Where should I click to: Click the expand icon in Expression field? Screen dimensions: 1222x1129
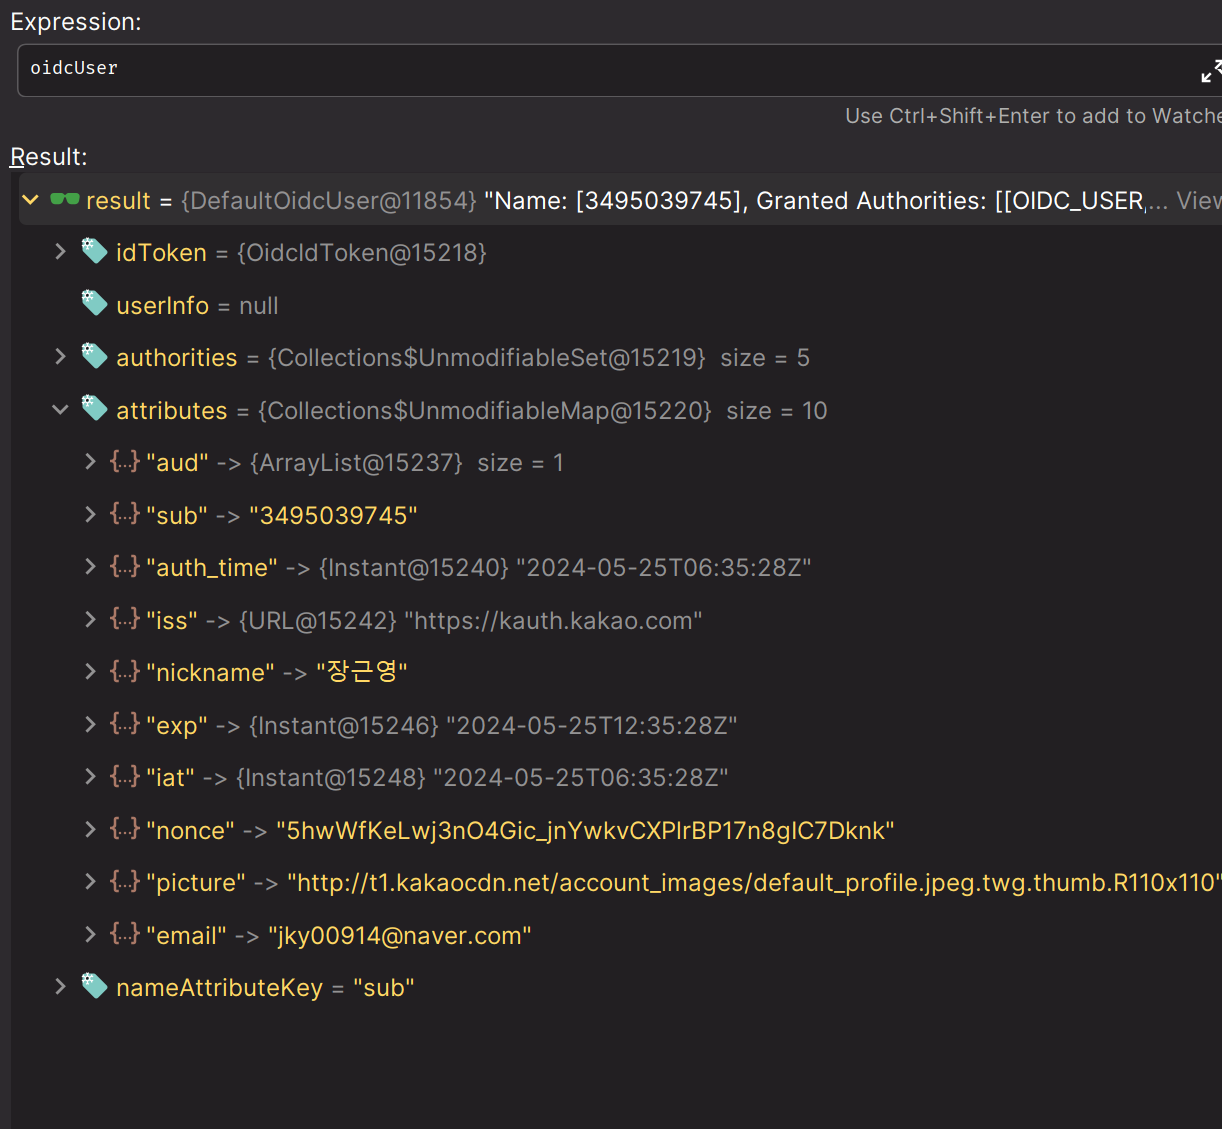[1210, 71]
